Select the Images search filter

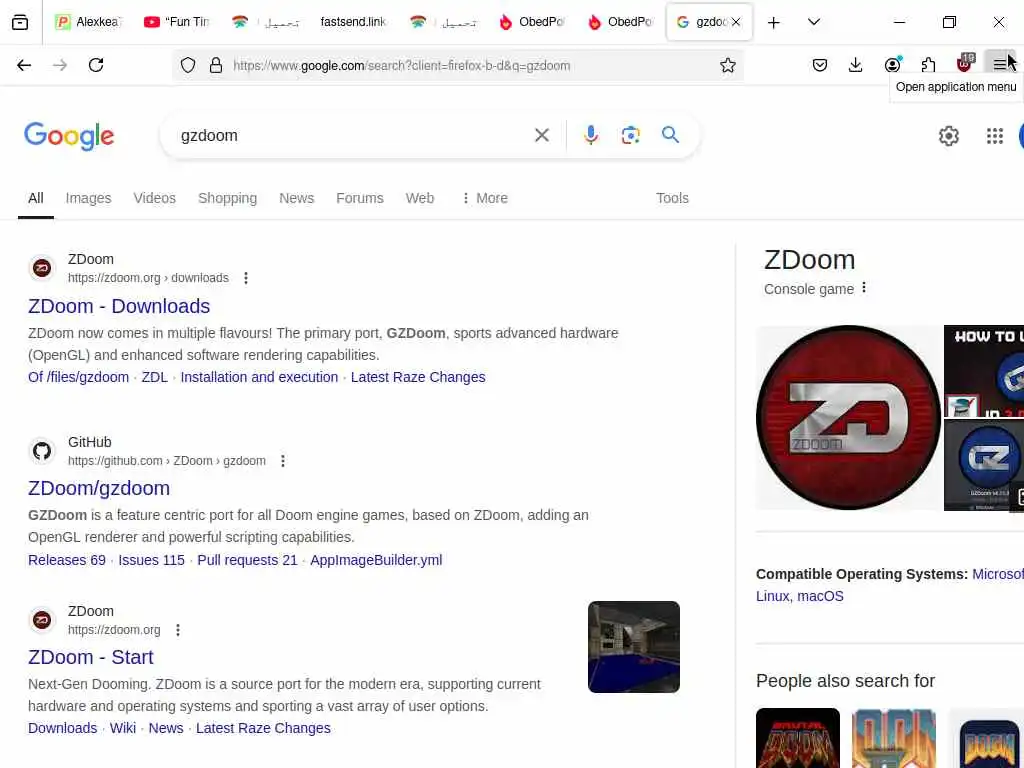(88, 198)
